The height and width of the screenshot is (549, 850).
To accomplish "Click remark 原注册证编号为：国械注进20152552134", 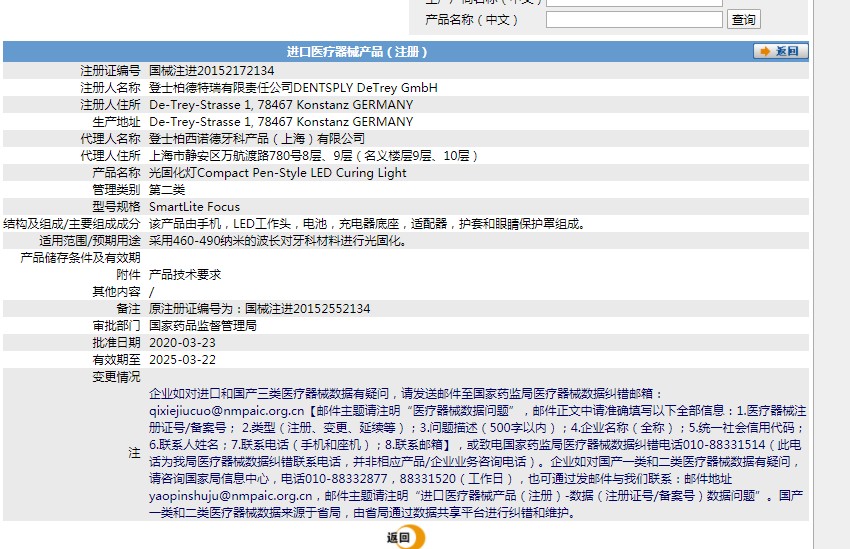I will pos(260,309).
